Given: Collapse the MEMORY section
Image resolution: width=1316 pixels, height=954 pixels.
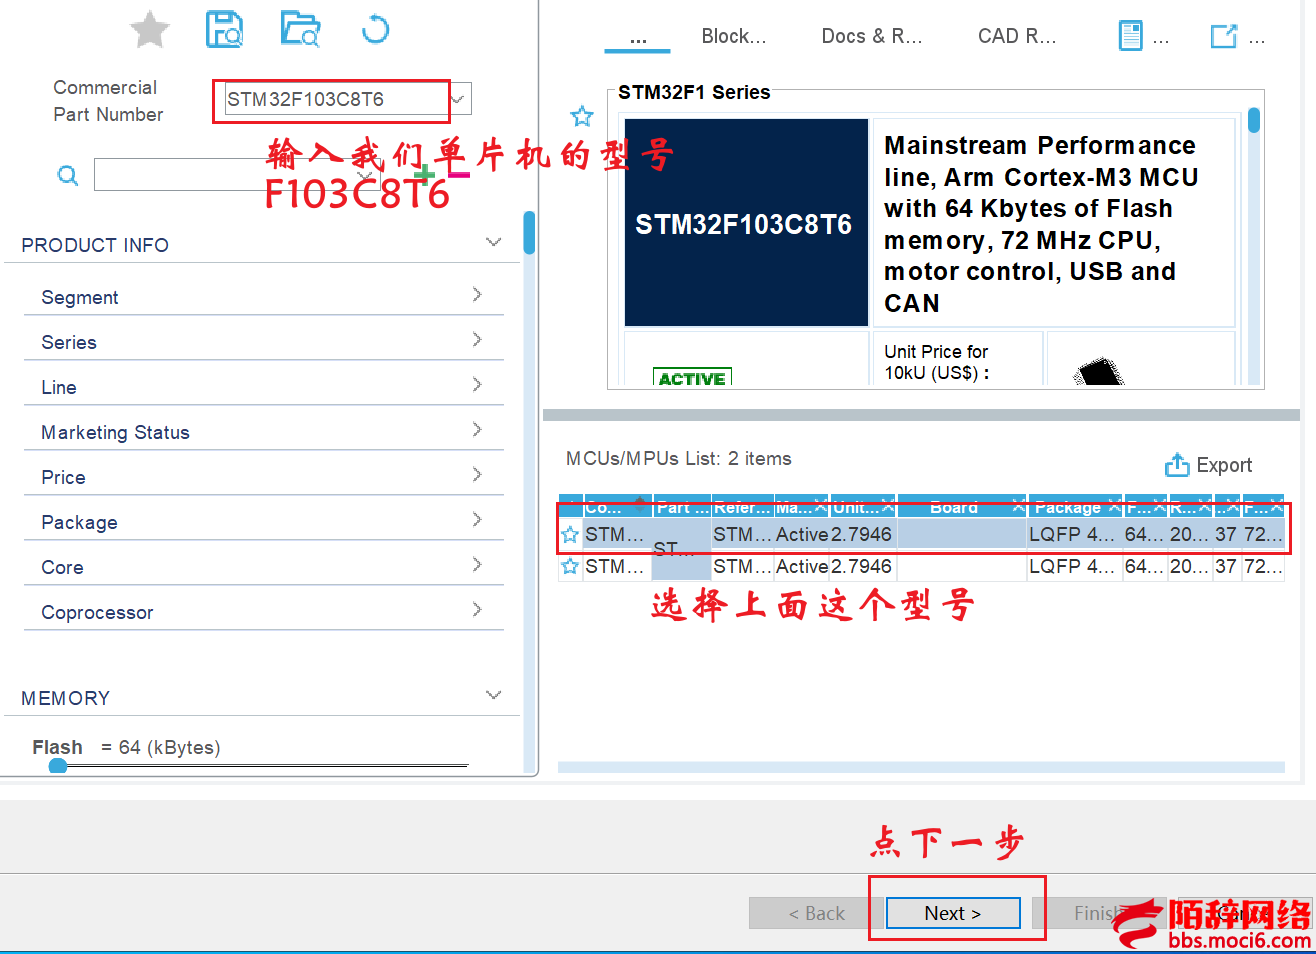Looking at the screenshot, I should point(493,695).
